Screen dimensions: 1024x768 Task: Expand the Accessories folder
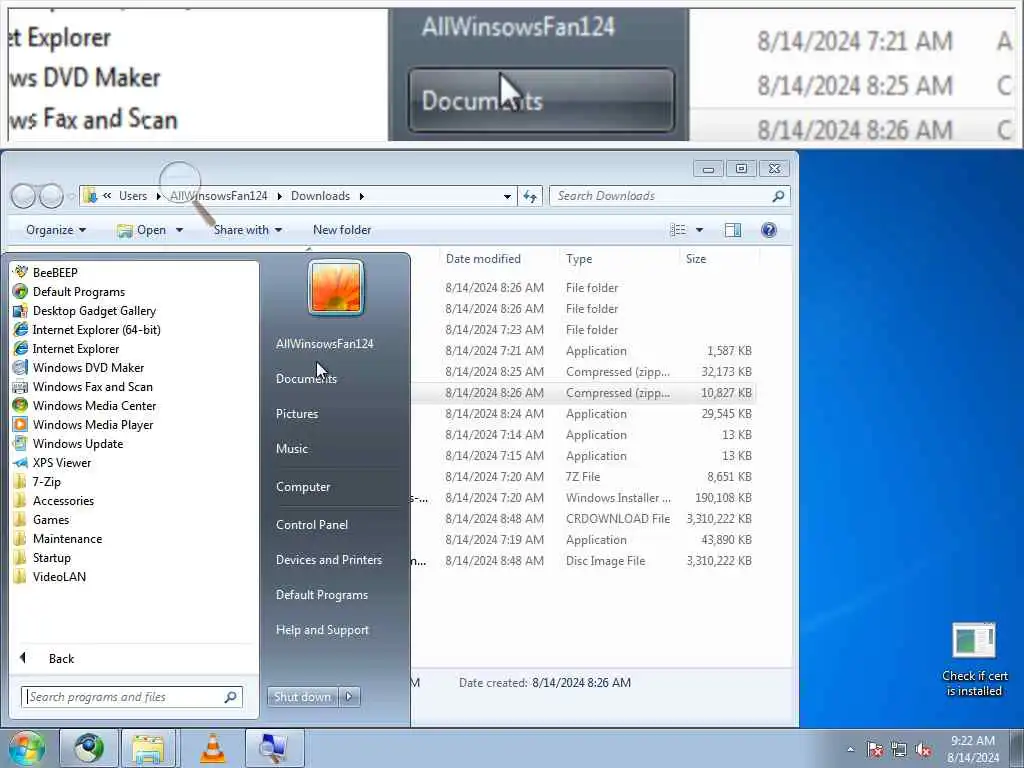coord(63,500)
